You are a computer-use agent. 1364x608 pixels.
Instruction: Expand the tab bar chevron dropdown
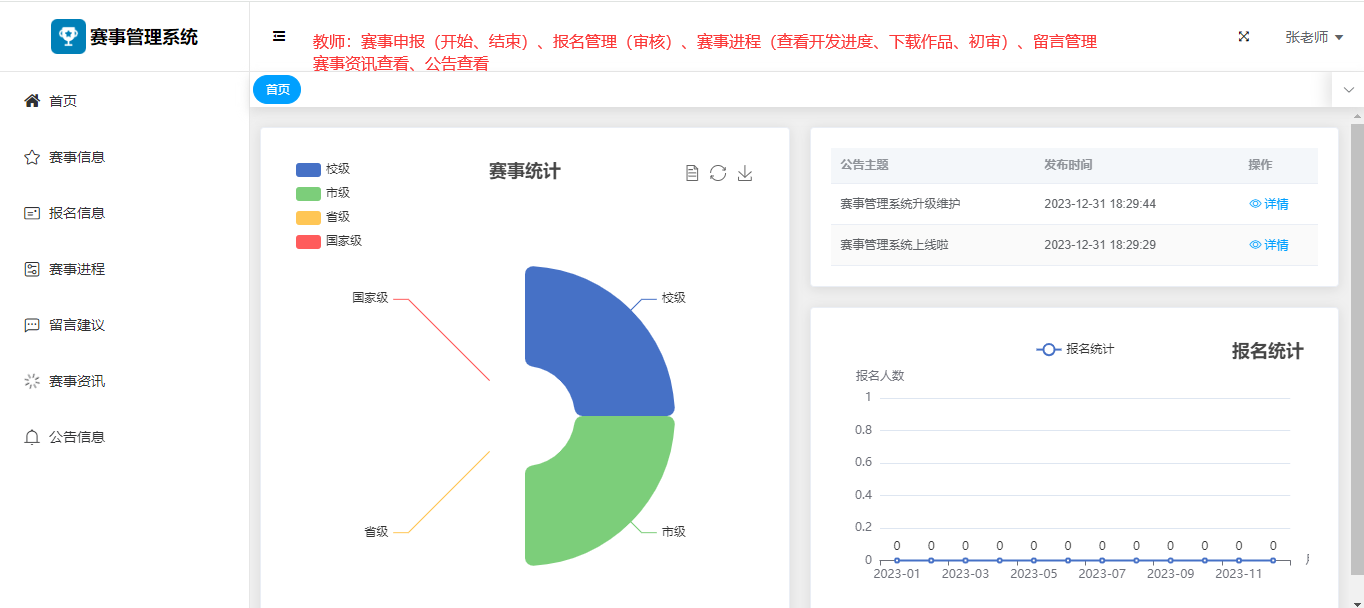tap(1348, 90)
